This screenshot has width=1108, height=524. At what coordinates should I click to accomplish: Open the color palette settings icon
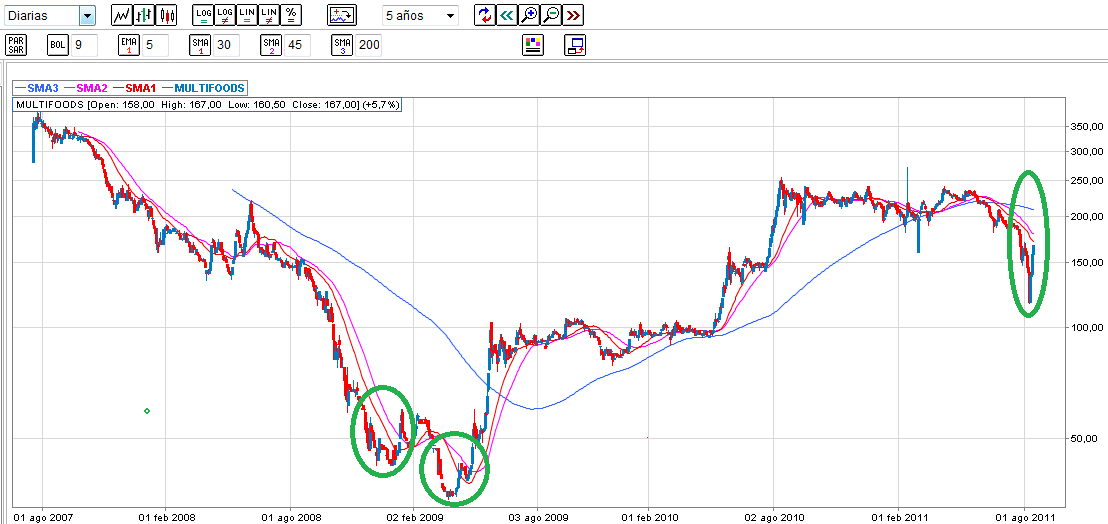533,45
